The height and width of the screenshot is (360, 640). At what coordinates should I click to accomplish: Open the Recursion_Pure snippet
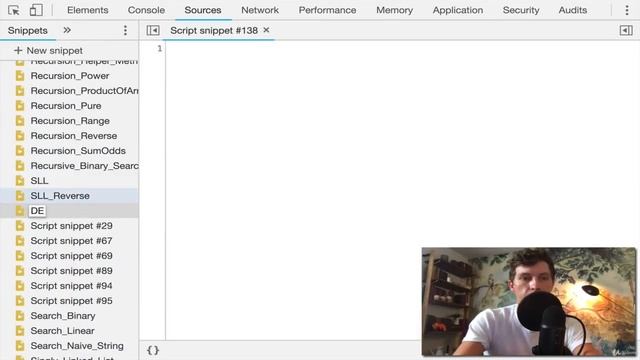[66, 106]
